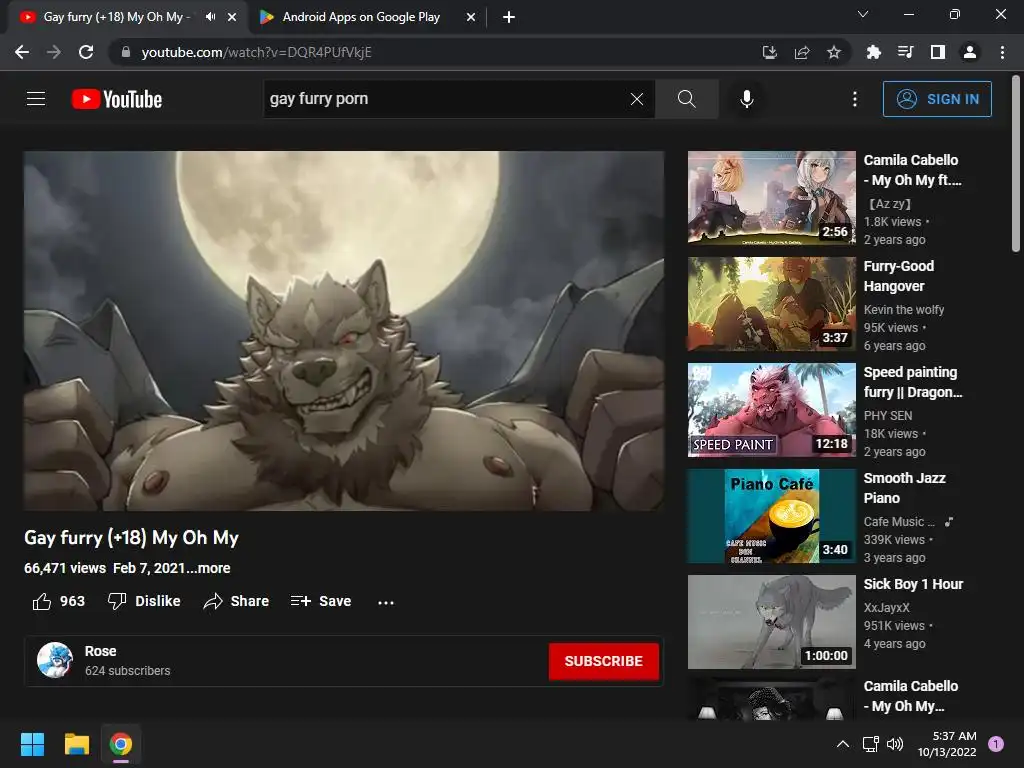Open Rose channel avatar

click(55, 660)
